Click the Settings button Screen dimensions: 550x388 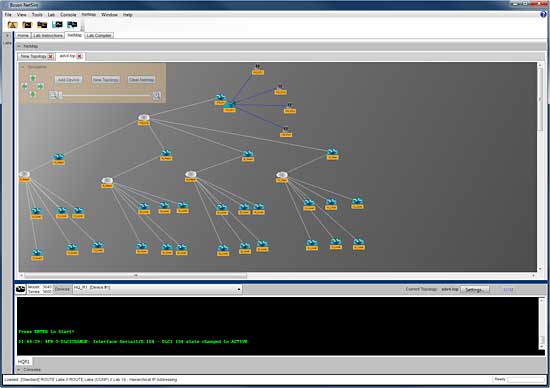click(475, 290)
